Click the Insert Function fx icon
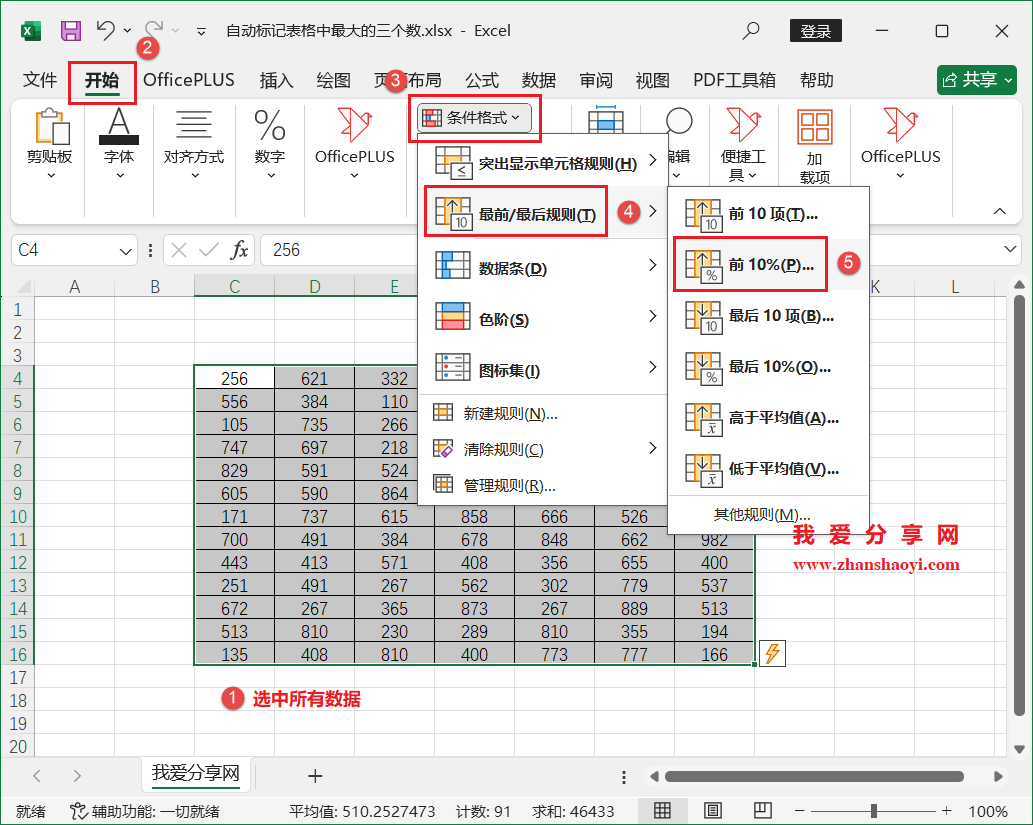Viewport: 1033px width, 825px height. (x=240, y=250)
